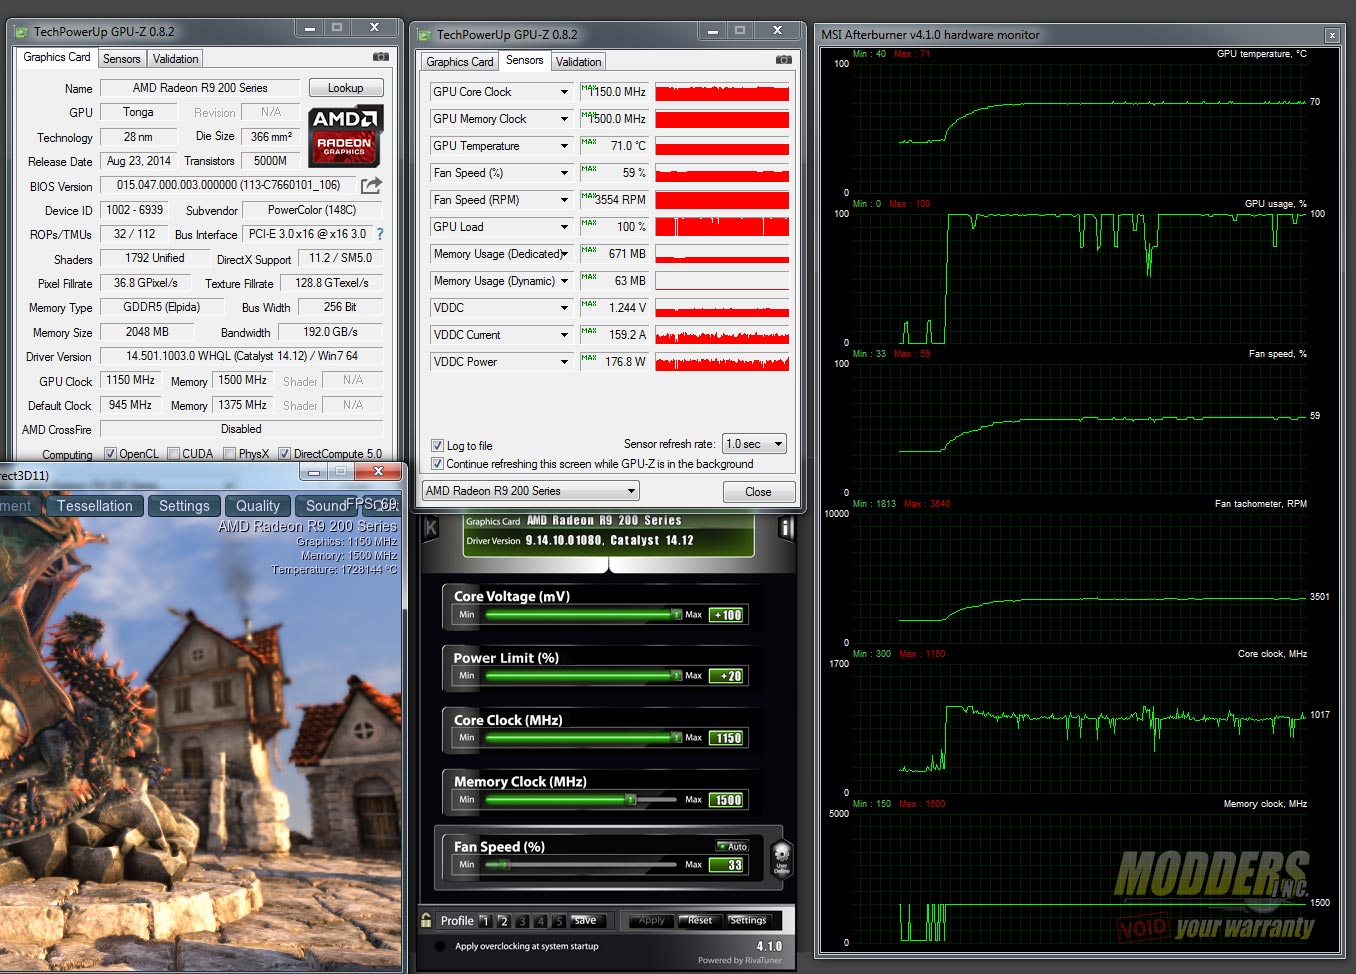1356x974 pixels.
Task: Click the Power Limit (%) slider handle
Action: [x=677, y=676]
